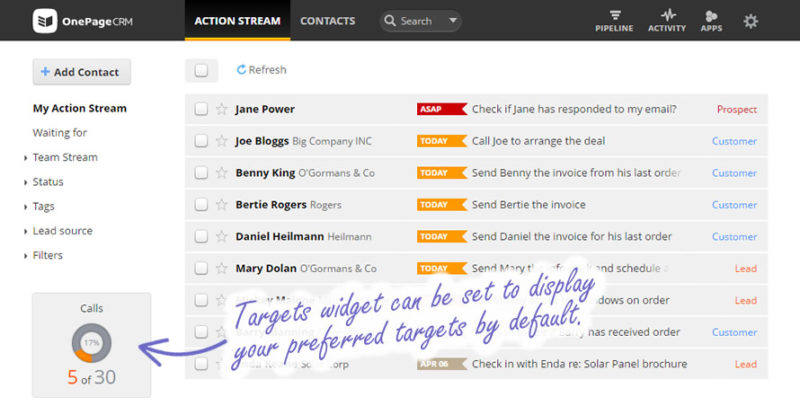The width and height of the screenshot is (800, 415).
Task: Click Customer status on Benny King
Action: pos(734,173)
